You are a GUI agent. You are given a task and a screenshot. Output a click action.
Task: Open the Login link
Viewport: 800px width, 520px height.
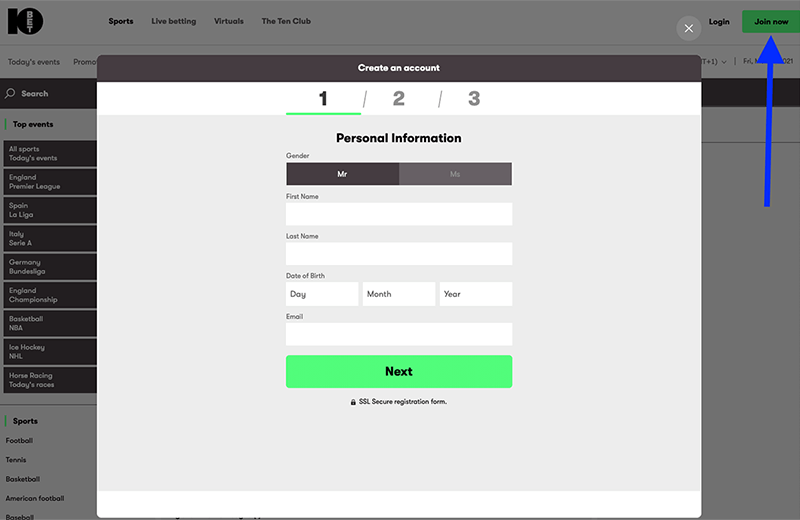click(719, 22)
